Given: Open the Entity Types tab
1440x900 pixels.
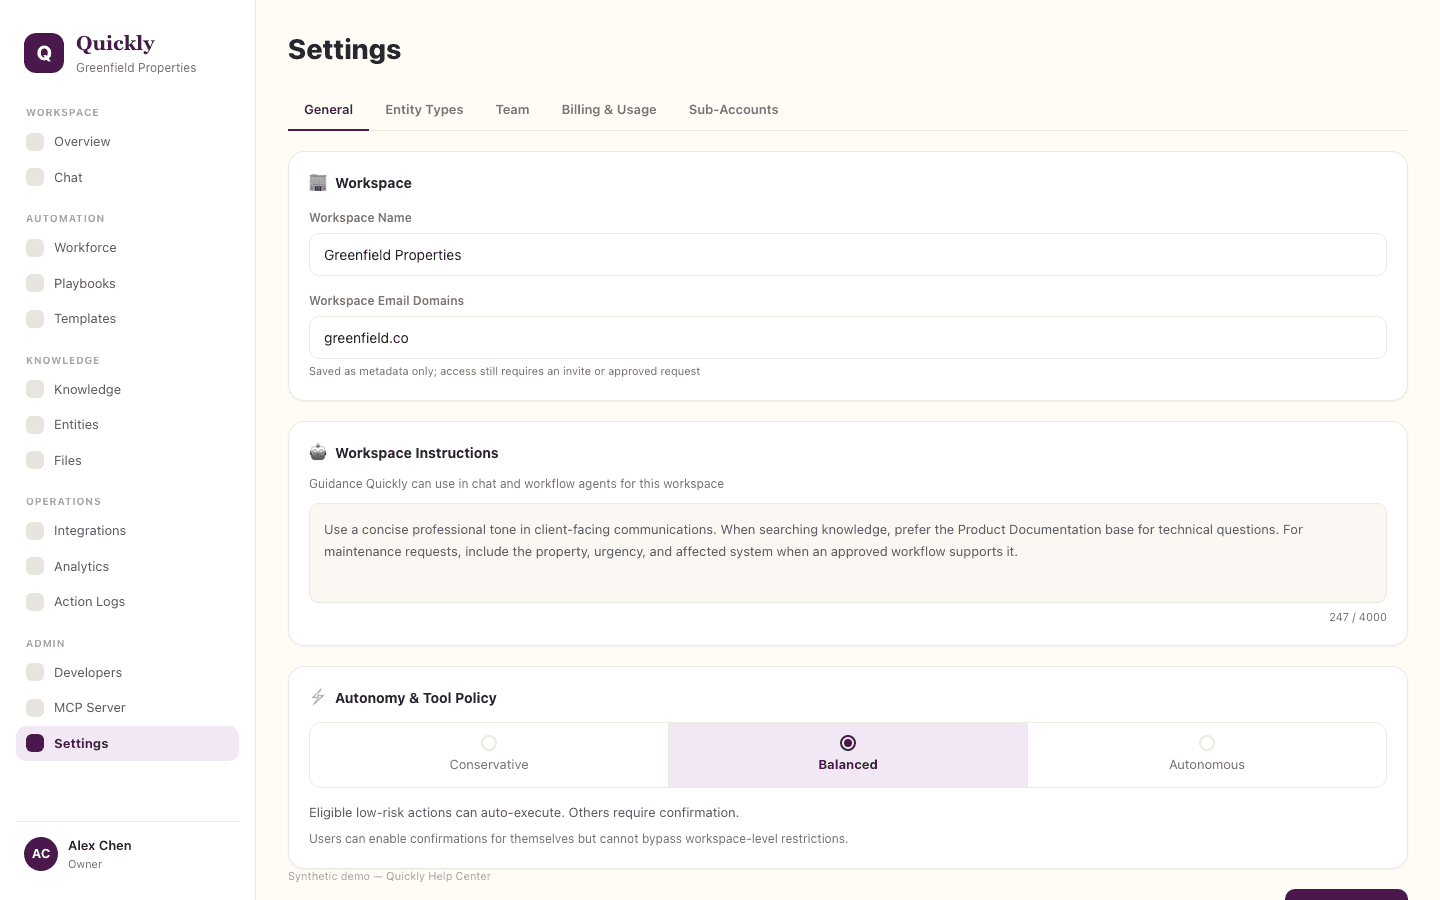Looking at the screenshot, I should coord(424,110).
